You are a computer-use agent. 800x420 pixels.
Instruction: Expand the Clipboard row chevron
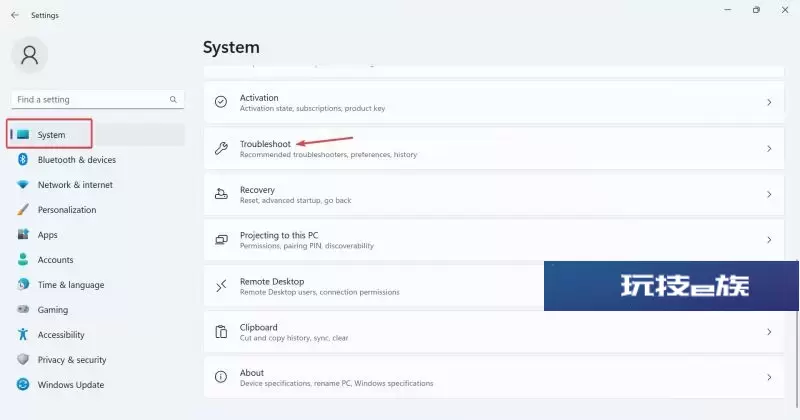click(x=769, y=332)
